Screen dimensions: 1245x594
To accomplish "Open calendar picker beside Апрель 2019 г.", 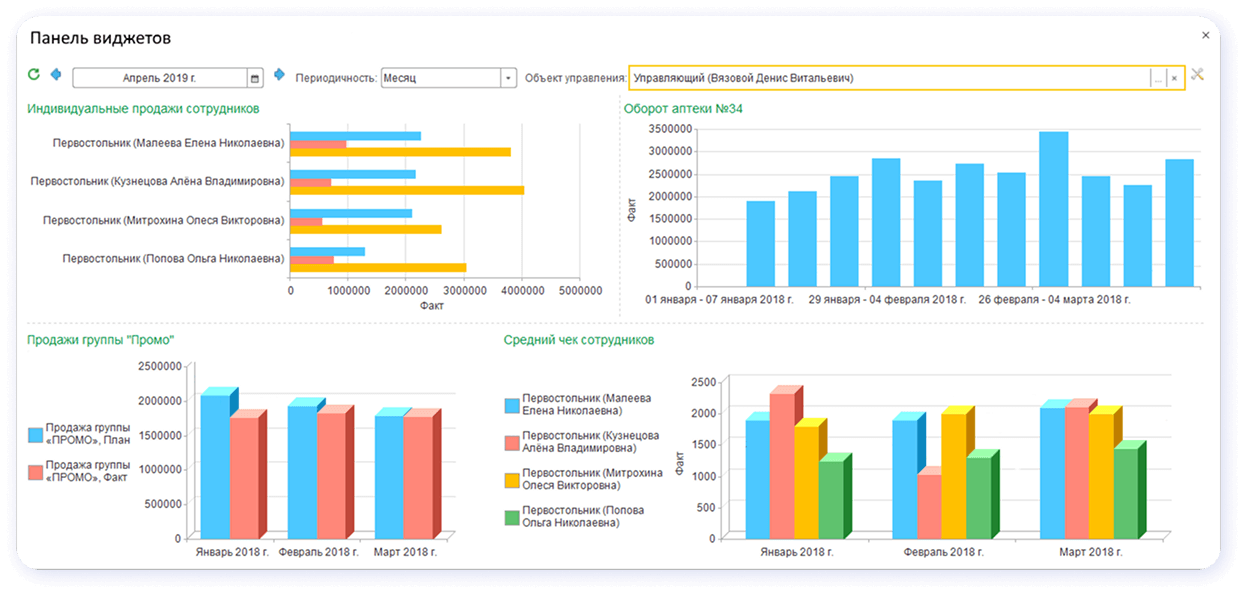I will tap(255, 78).
